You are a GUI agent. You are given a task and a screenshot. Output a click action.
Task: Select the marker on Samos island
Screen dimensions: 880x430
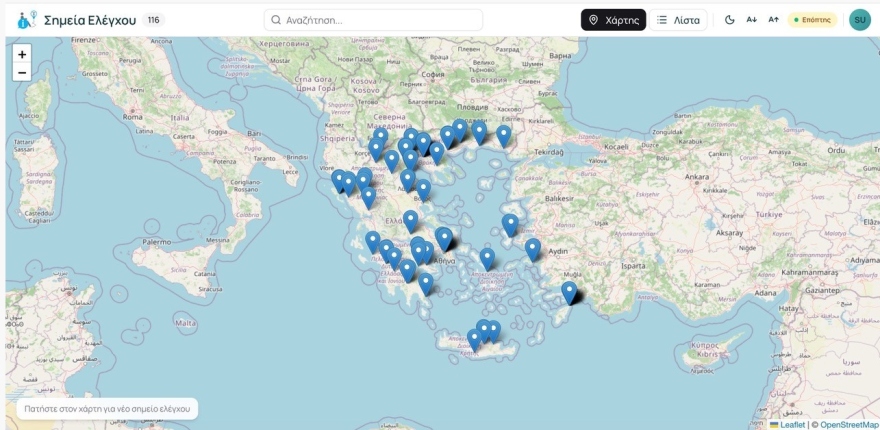tap(533, 250)
